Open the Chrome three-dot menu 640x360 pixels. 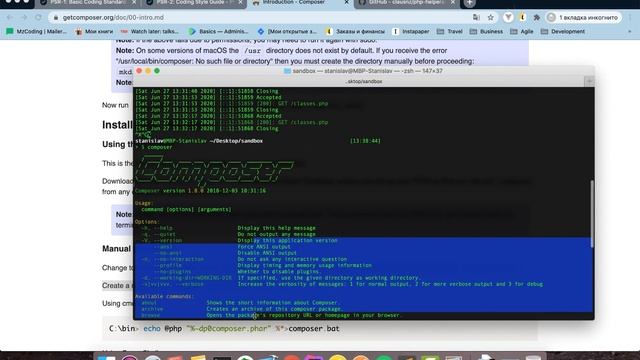click(x=631, y=18)
